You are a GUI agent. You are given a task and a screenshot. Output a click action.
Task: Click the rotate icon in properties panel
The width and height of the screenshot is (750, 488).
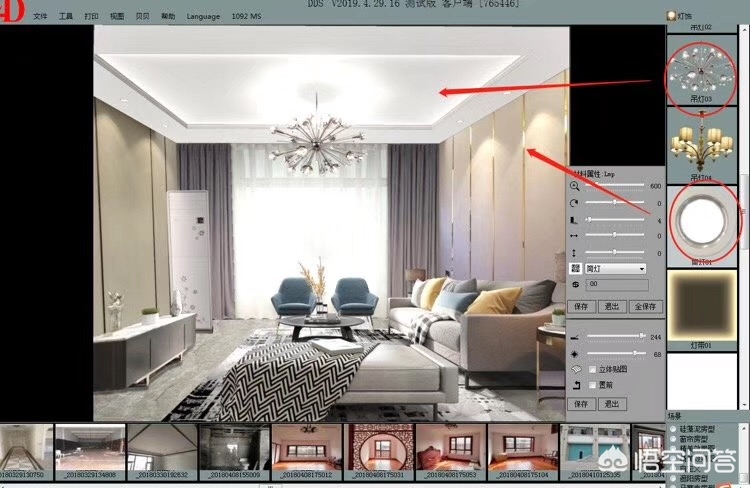coord(575,203)
